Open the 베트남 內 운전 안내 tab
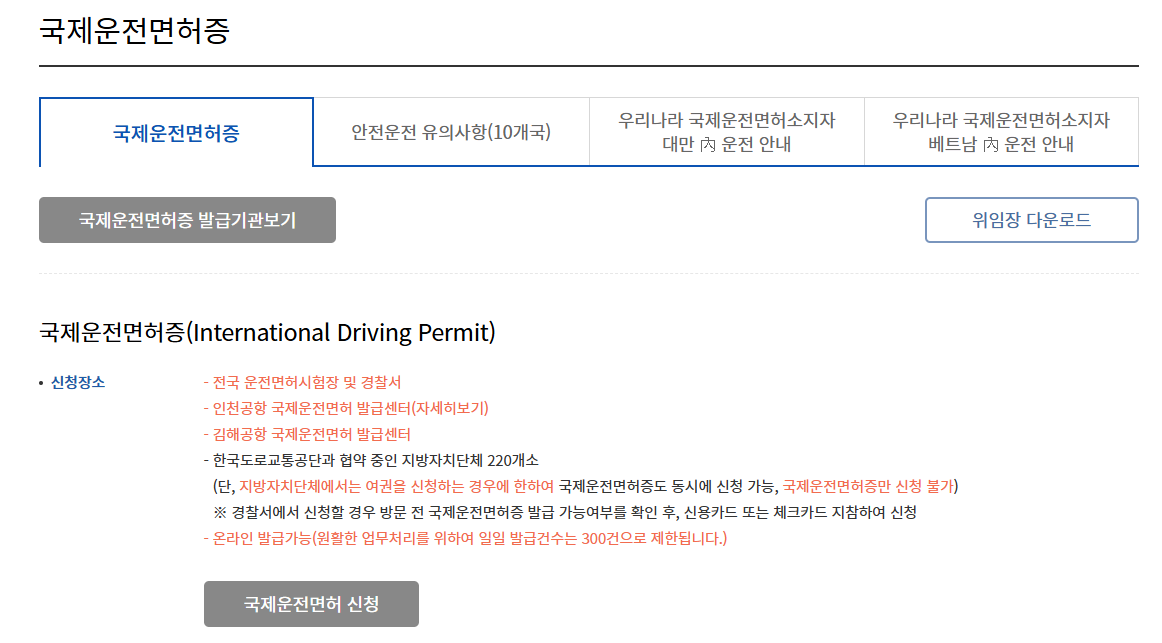This screenshot has height=643, width=1162. pyautogui.click(x=1001, y=132)
